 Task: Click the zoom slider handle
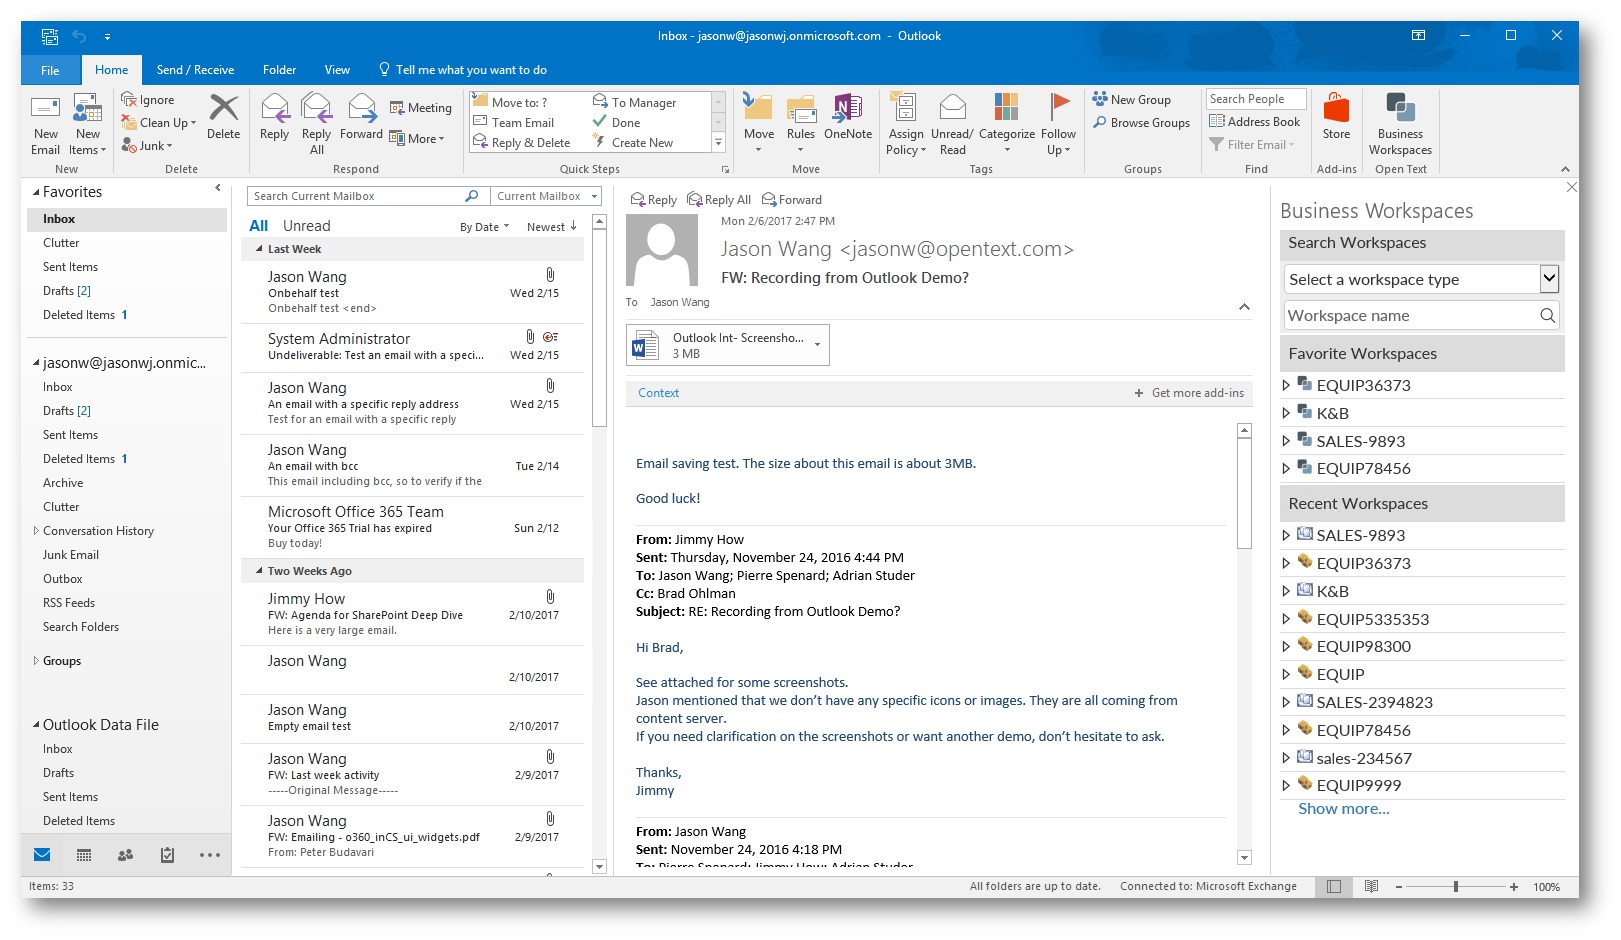coord(1456,887)
